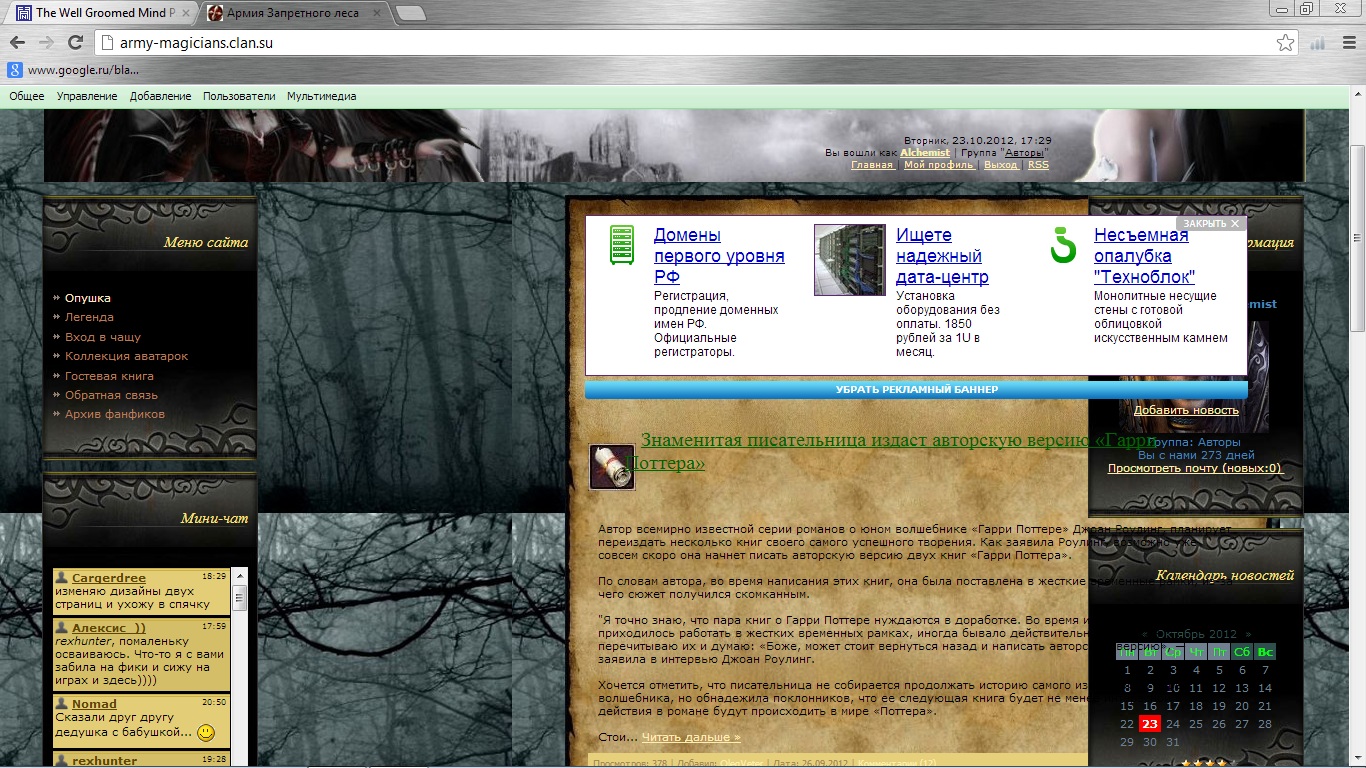This screenshot has height=768, width=1366.
Task: Open Гостевая книга in site menu
Action: click(x=109, y=376)
